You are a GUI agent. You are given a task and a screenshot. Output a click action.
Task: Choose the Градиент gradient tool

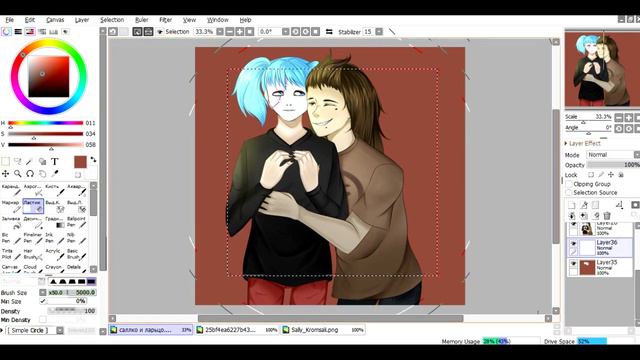pyautogui.click(x=55, y=222)
